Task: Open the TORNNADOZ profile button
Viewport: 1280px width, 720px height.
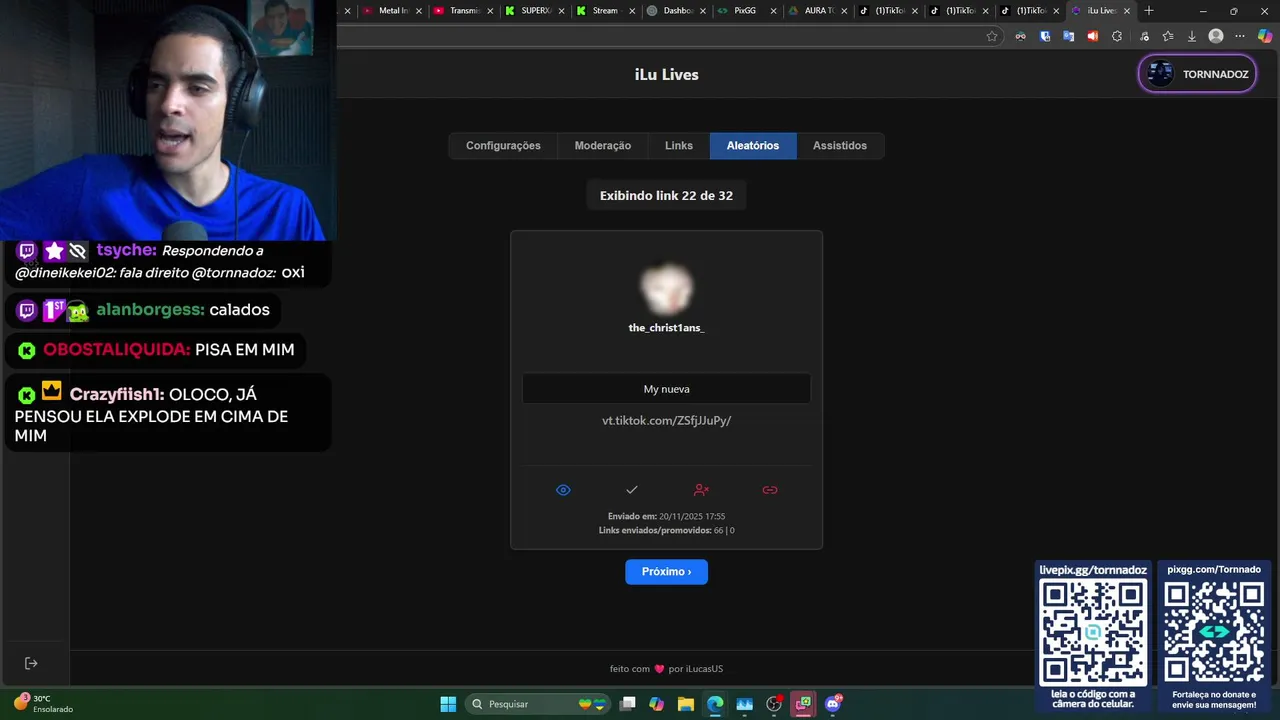Action: tap(1197, 74)
